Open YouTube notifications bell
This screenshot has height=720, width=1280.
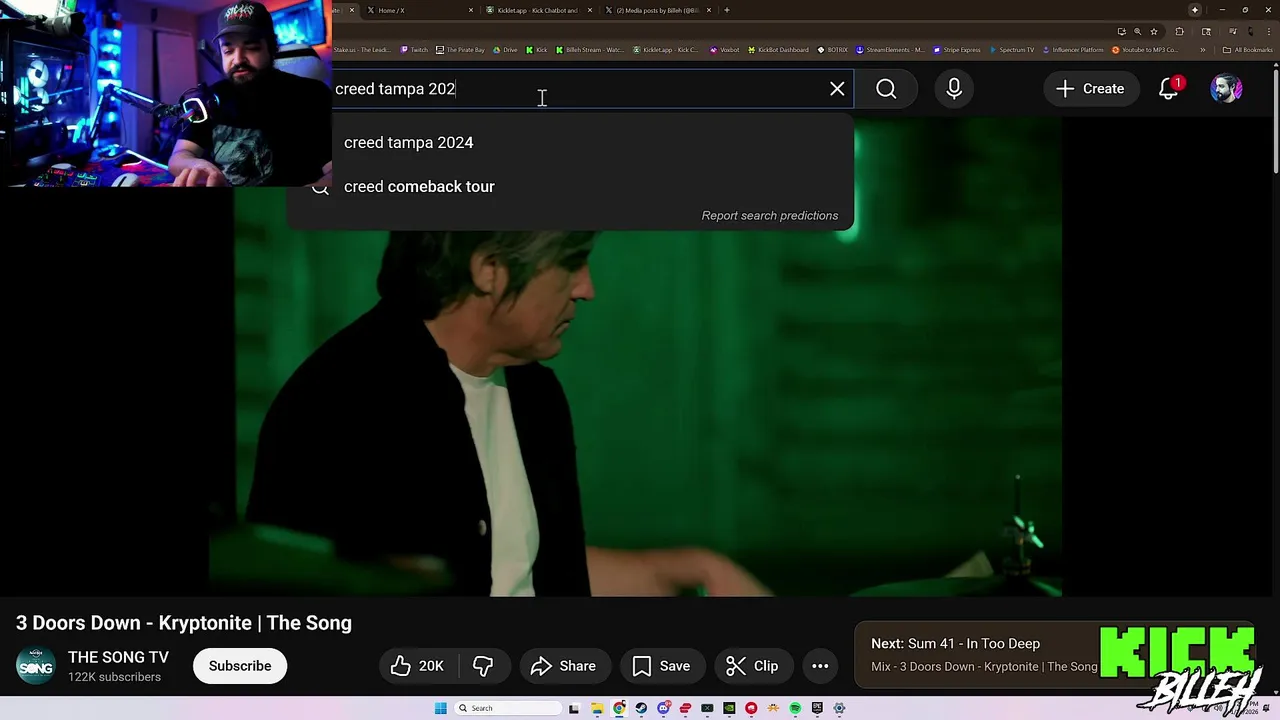tap(1169, 89)
